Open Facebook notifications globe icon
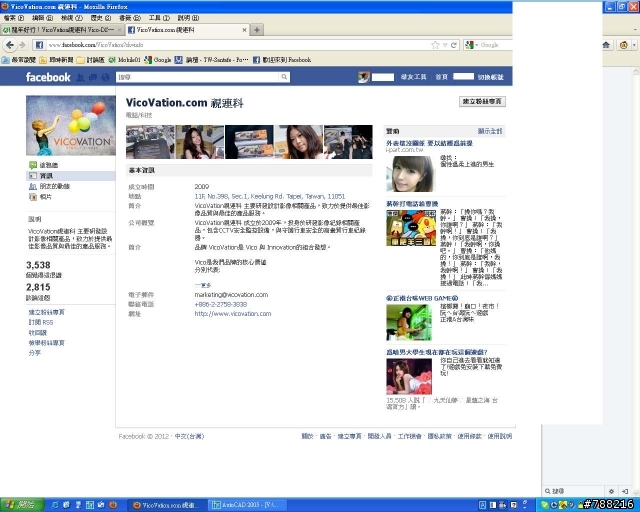The image size is (640, 512). pyautogui.click(x=105, y=77)
